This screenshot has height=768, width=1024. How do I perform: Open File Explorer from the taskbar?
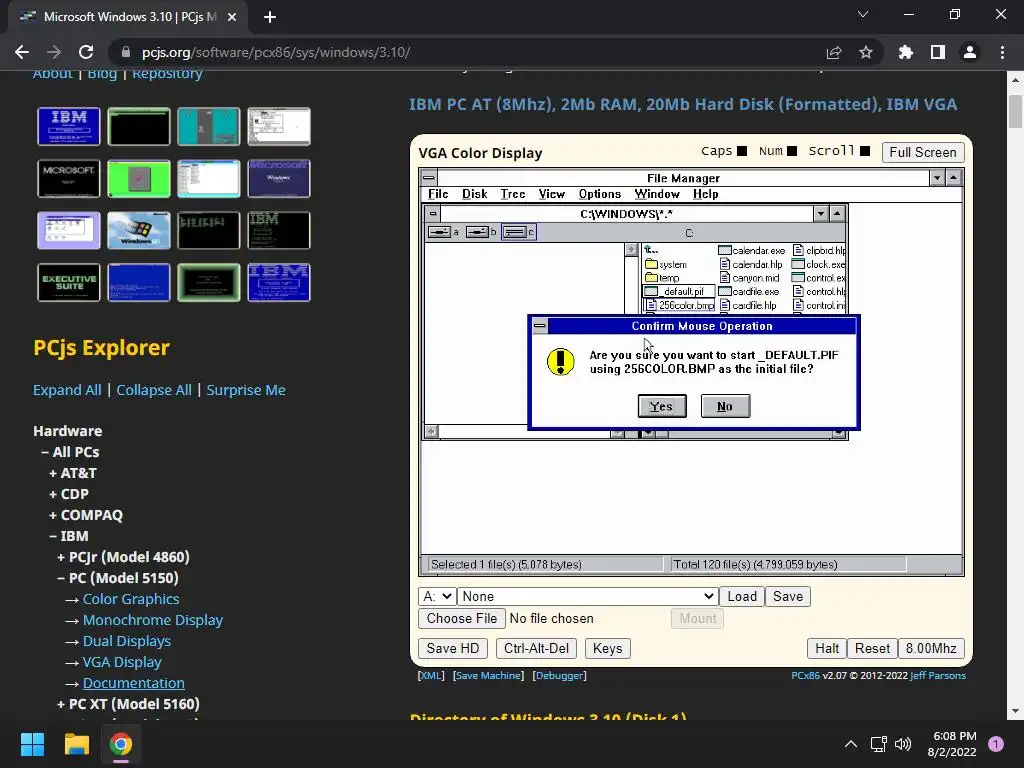click(76, 744)
